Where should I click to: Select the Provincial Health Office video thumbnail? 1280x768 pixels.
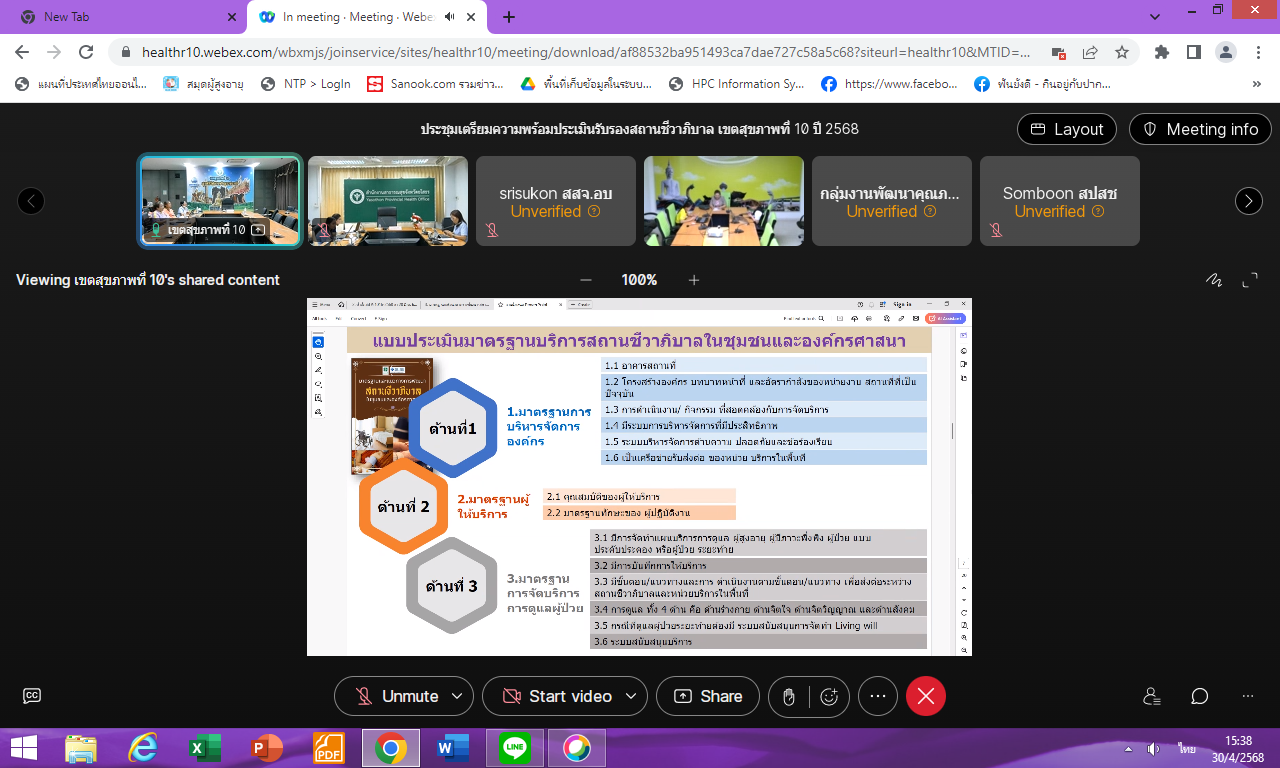pyautogui.click(x=388, y=201)
